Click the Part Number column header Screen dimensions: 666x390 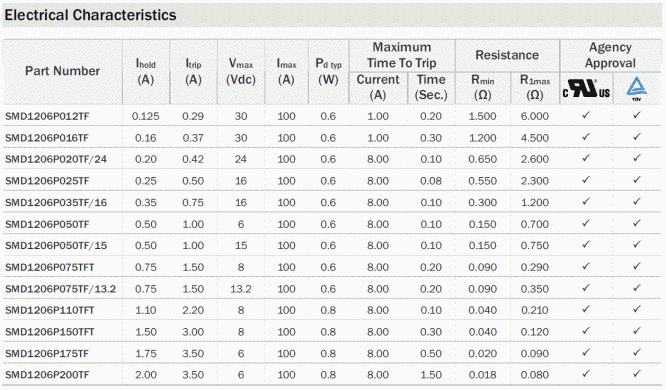click(62, 71)
